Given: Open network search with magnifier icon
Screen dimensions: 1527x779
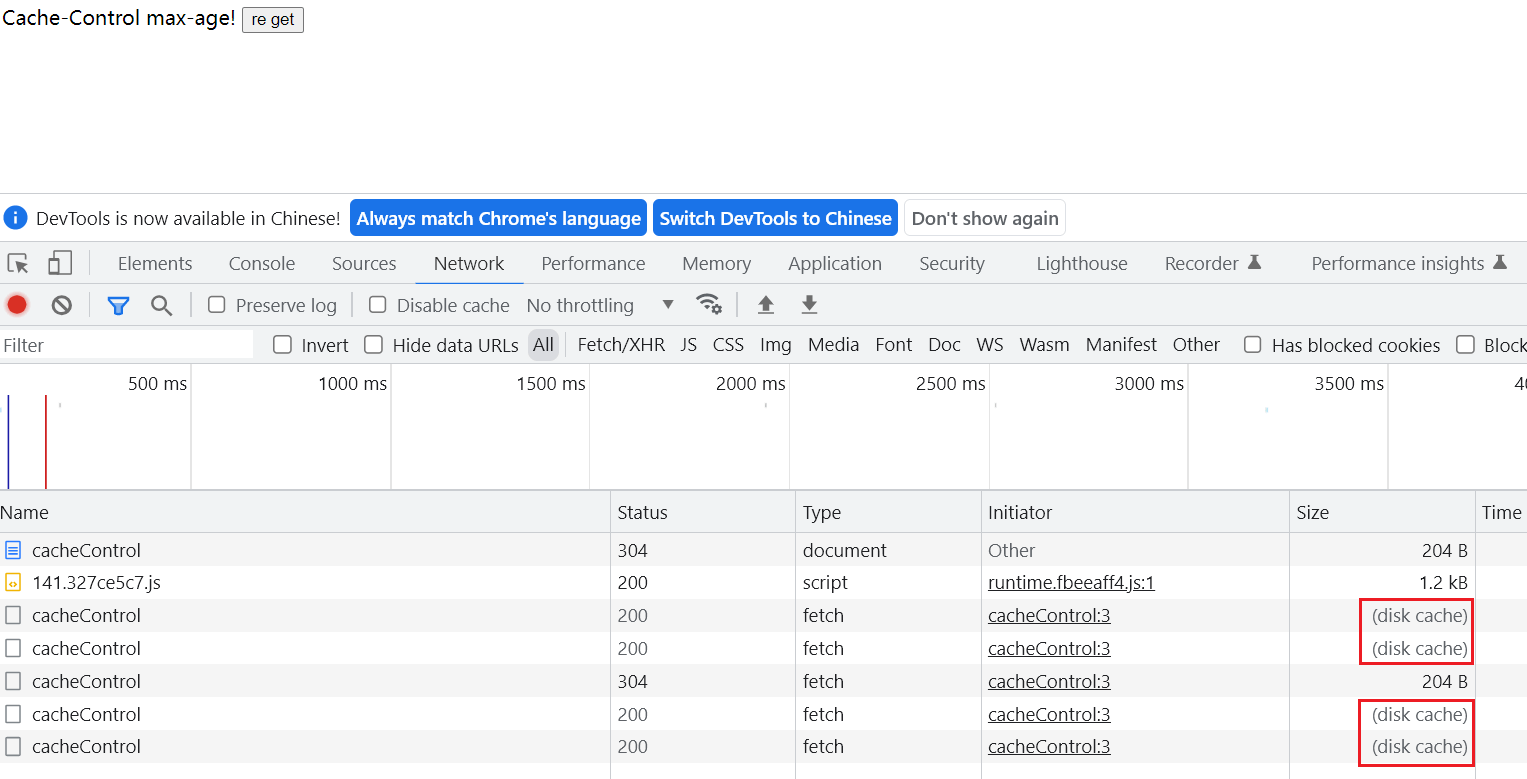Looking at the screenshot, I should (x=161, y=305).
